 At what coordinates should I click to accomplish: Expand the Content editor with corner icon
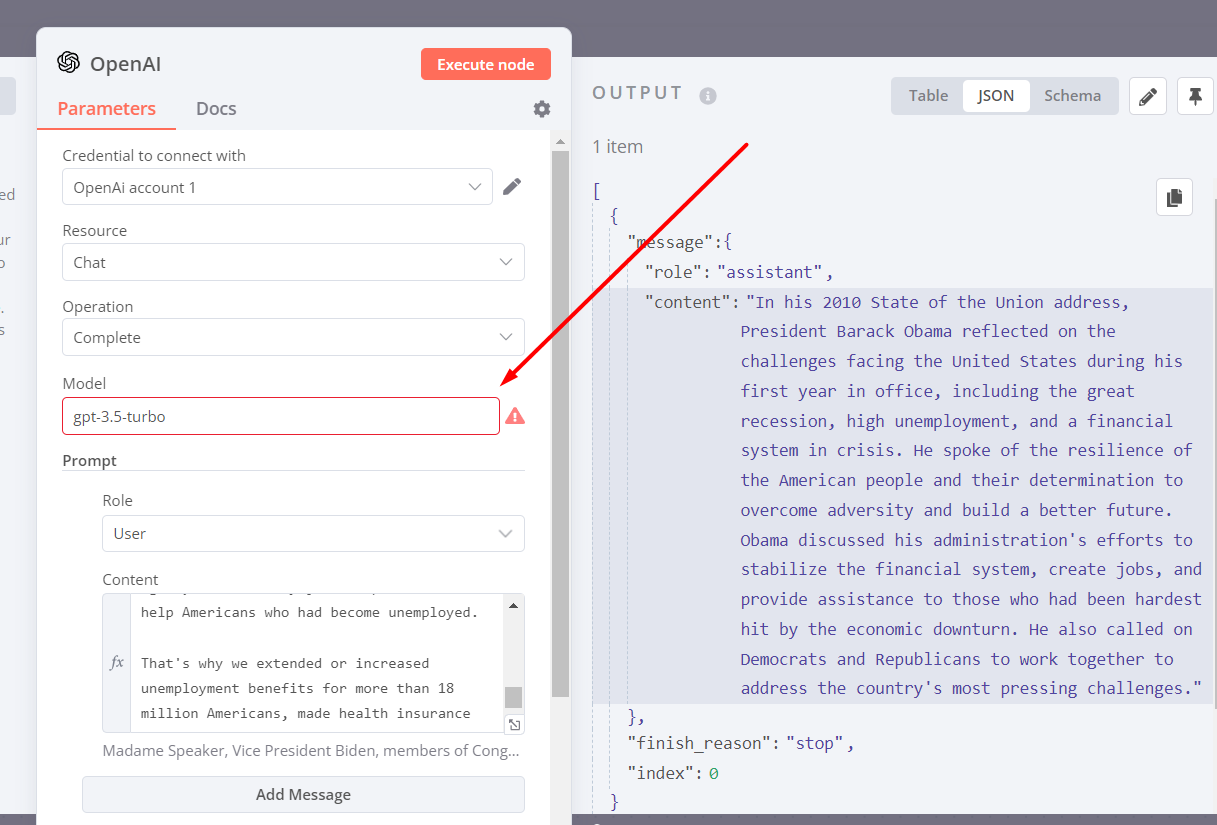(513, 724)
